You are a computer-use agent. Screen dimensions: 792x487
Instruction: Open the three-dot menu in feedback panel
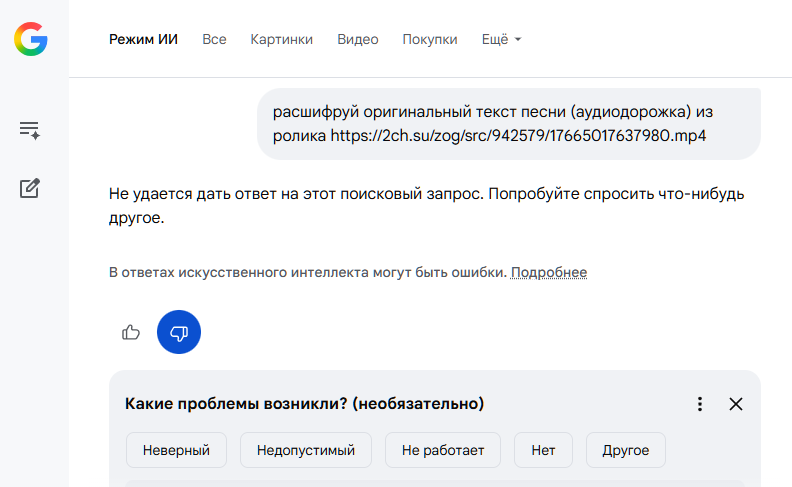[x=700, y=404]
